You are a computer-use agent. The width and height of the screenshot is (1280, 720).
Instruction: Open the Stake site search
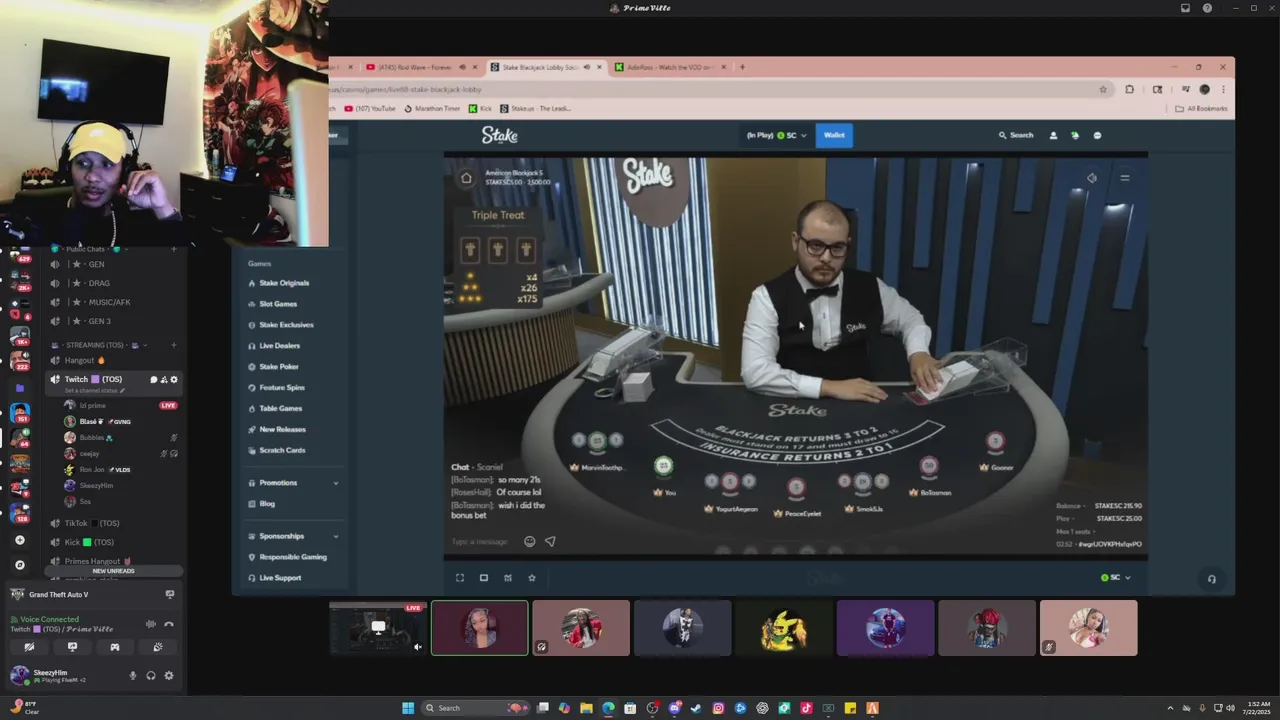click(x=1015, y=135)
